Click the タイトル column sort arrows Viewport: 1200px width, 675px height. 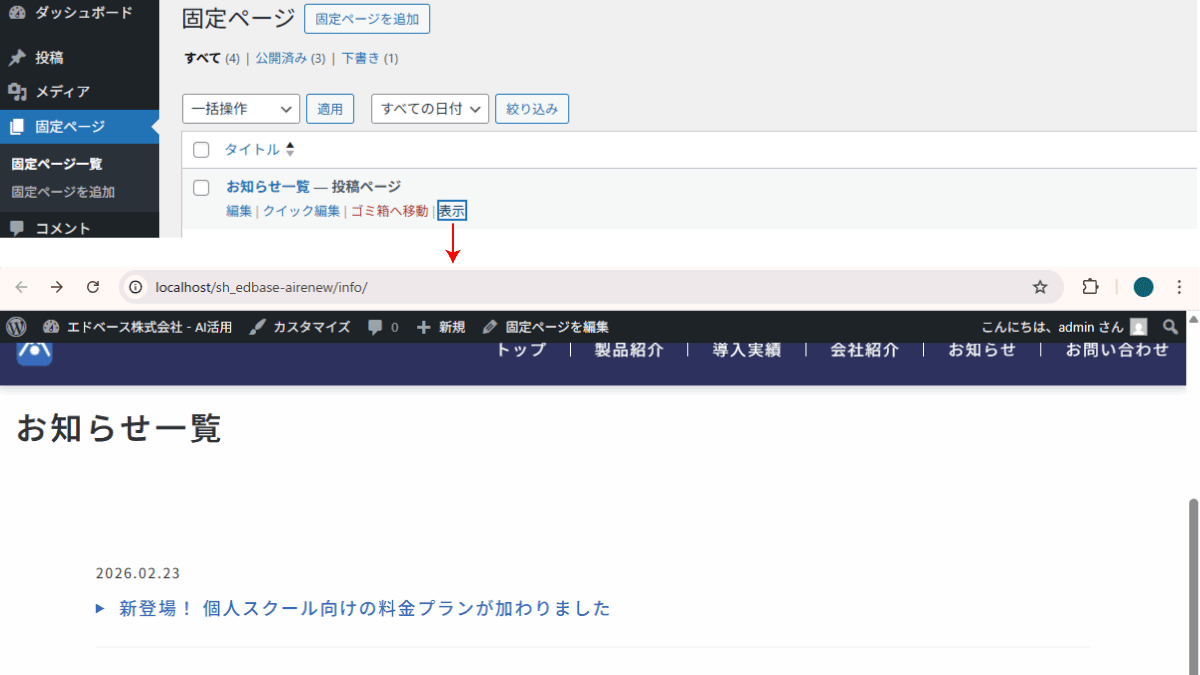[x=288, y=148]
